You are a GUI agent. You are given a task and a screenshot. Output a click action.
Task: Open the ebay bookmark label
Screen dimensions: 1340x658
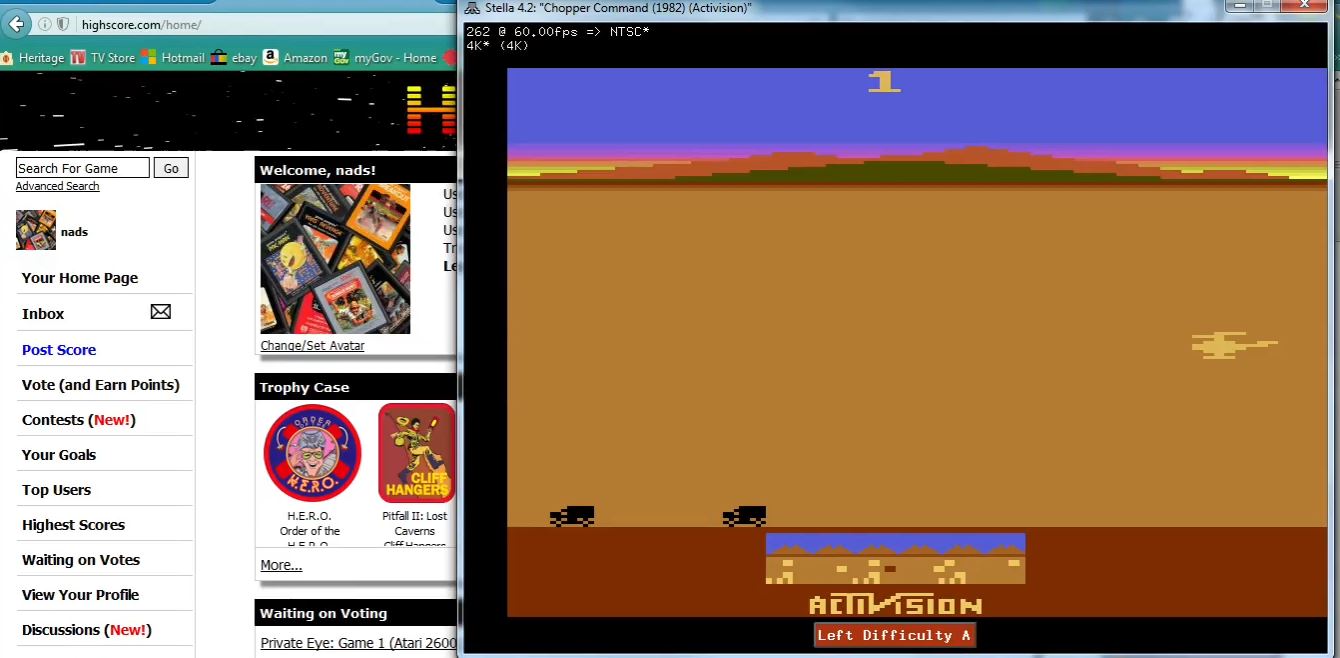(x=244, y=58)
